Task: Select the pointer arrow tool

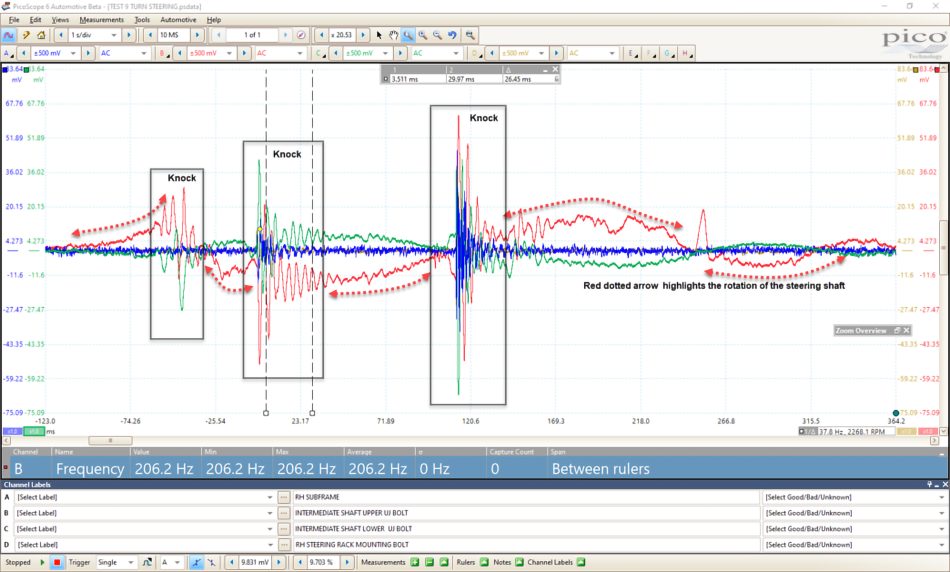Action: tap(379, 35)
